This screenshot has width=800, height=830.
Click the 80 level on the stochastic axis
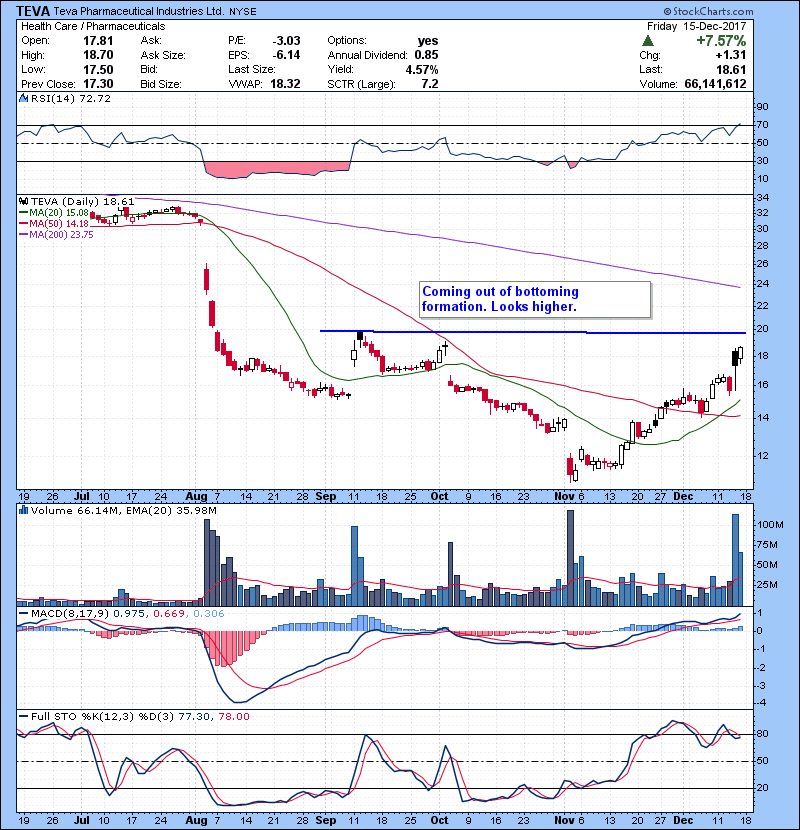763,734
